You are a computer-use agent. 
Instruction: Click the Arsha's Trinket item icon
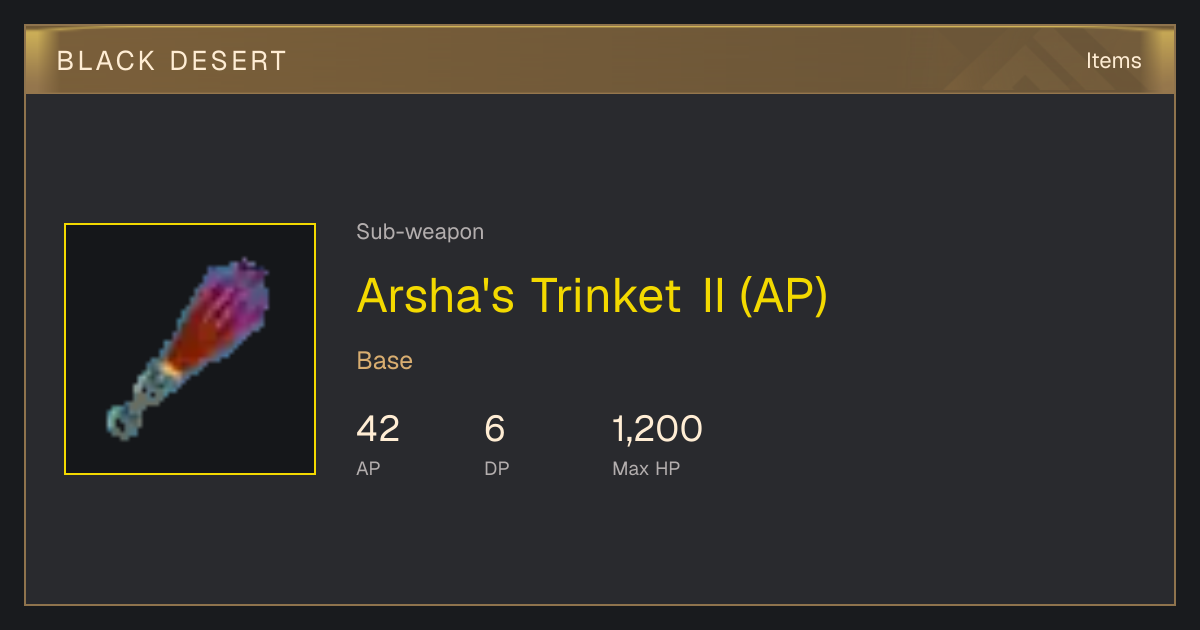(x=190, y=349)
